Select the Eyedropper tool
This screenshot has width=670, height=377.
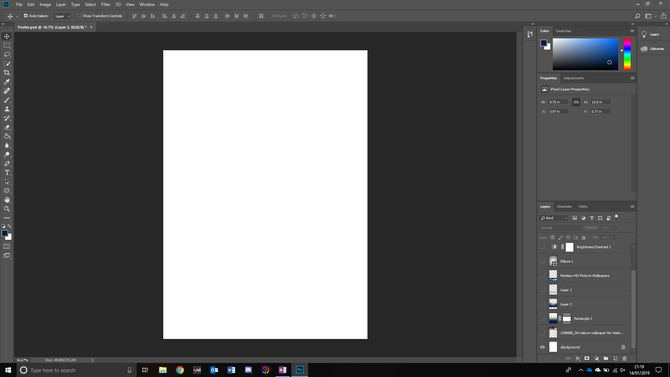tap(7, 82)
